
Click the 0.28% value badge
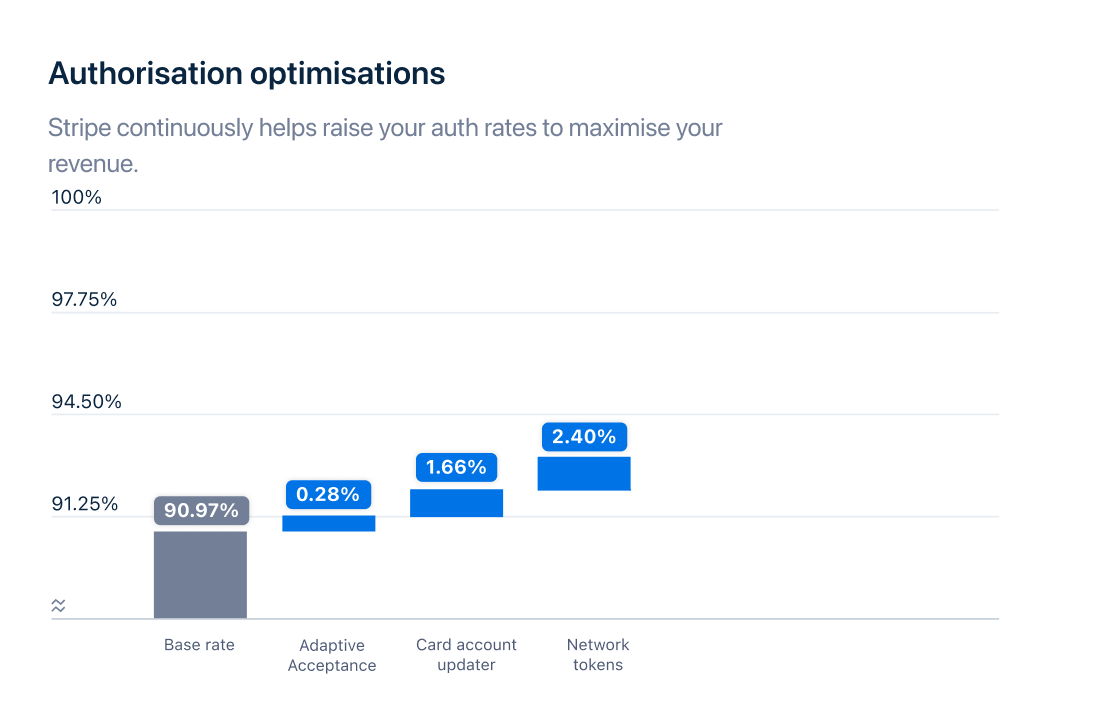click(329, 494)
